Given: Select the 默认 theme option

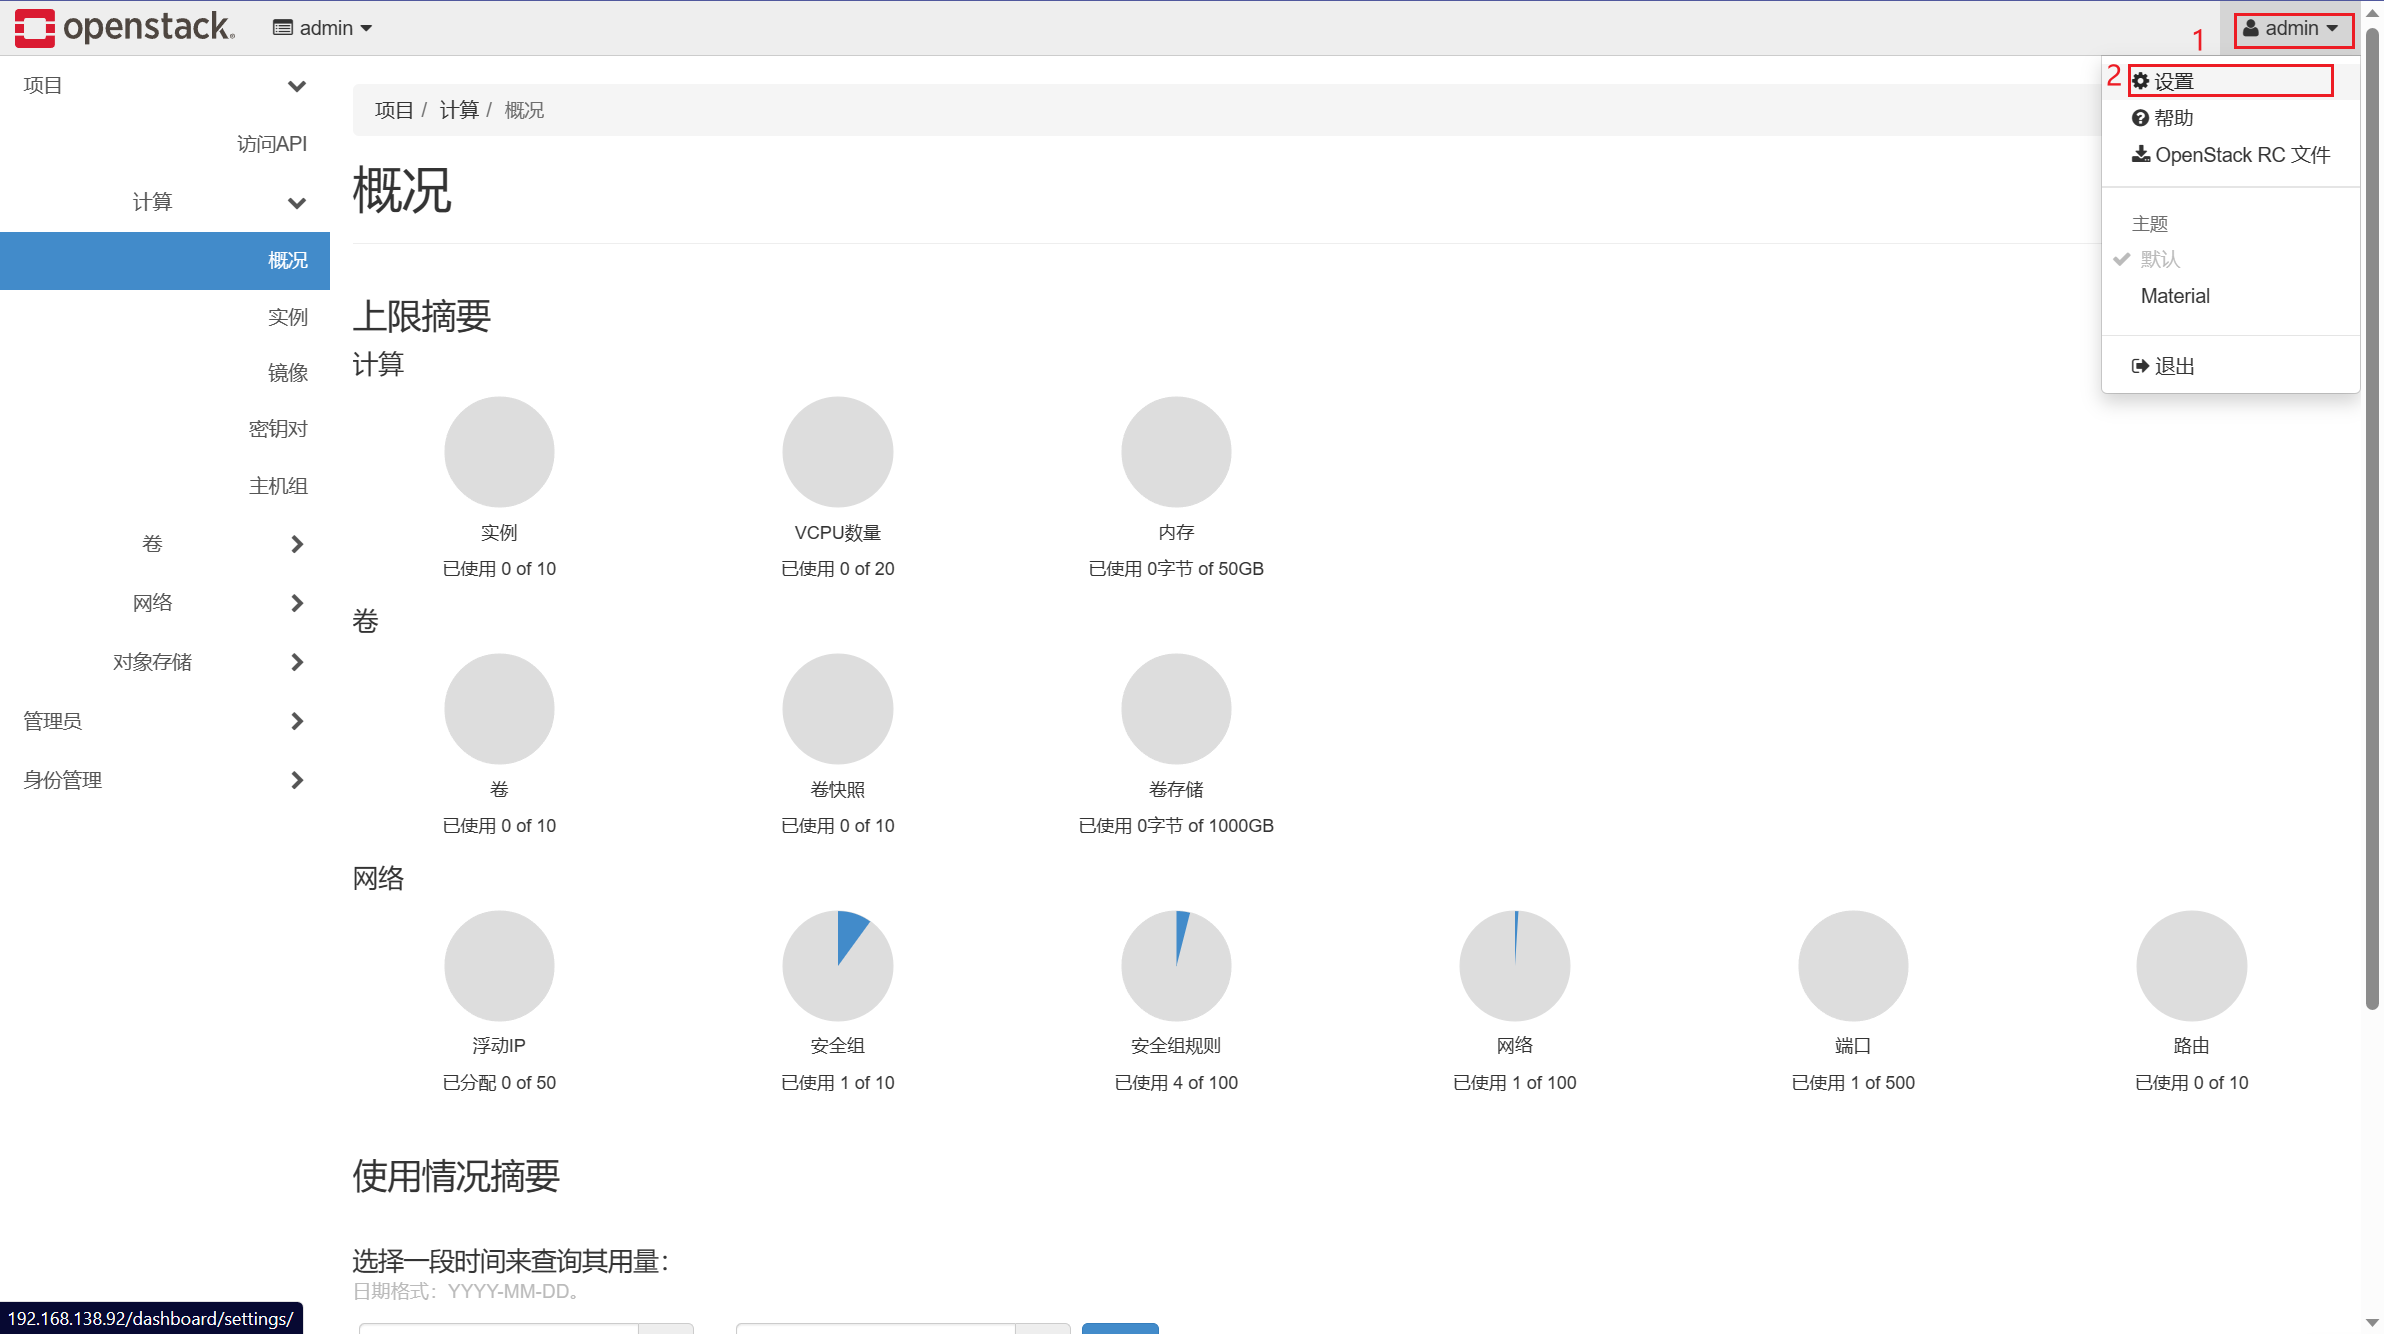Looking at the screenshot, I should [x=2160, y=259].
